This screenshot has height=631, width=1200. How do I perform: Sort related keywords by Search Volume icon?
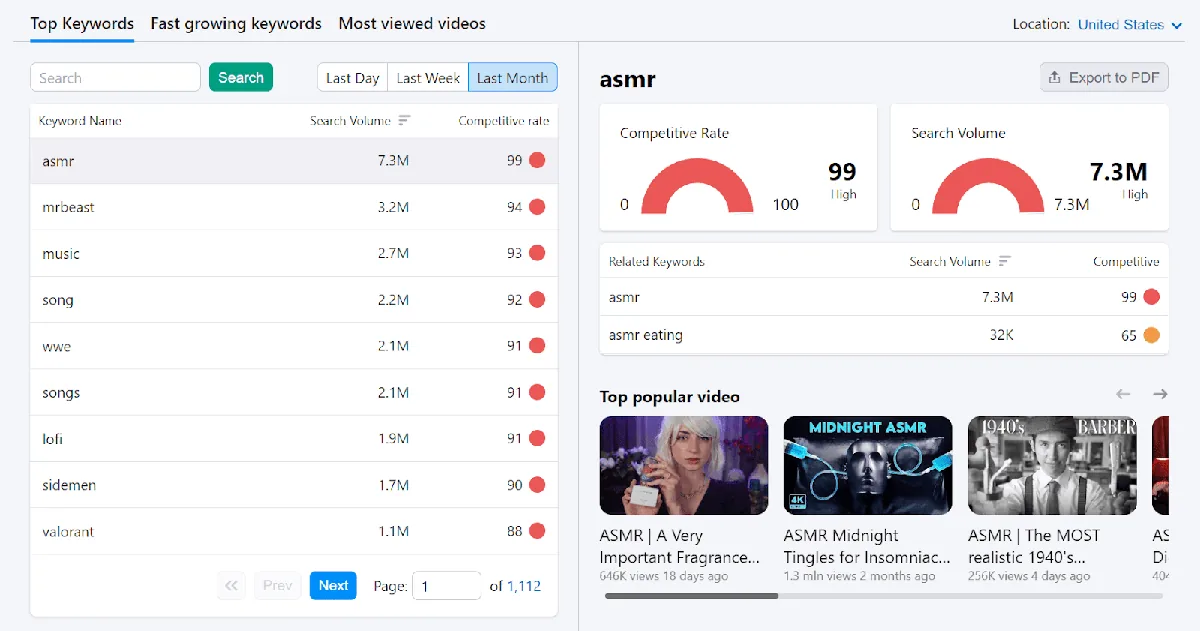pyautogui.click(x=1004, y=262)
